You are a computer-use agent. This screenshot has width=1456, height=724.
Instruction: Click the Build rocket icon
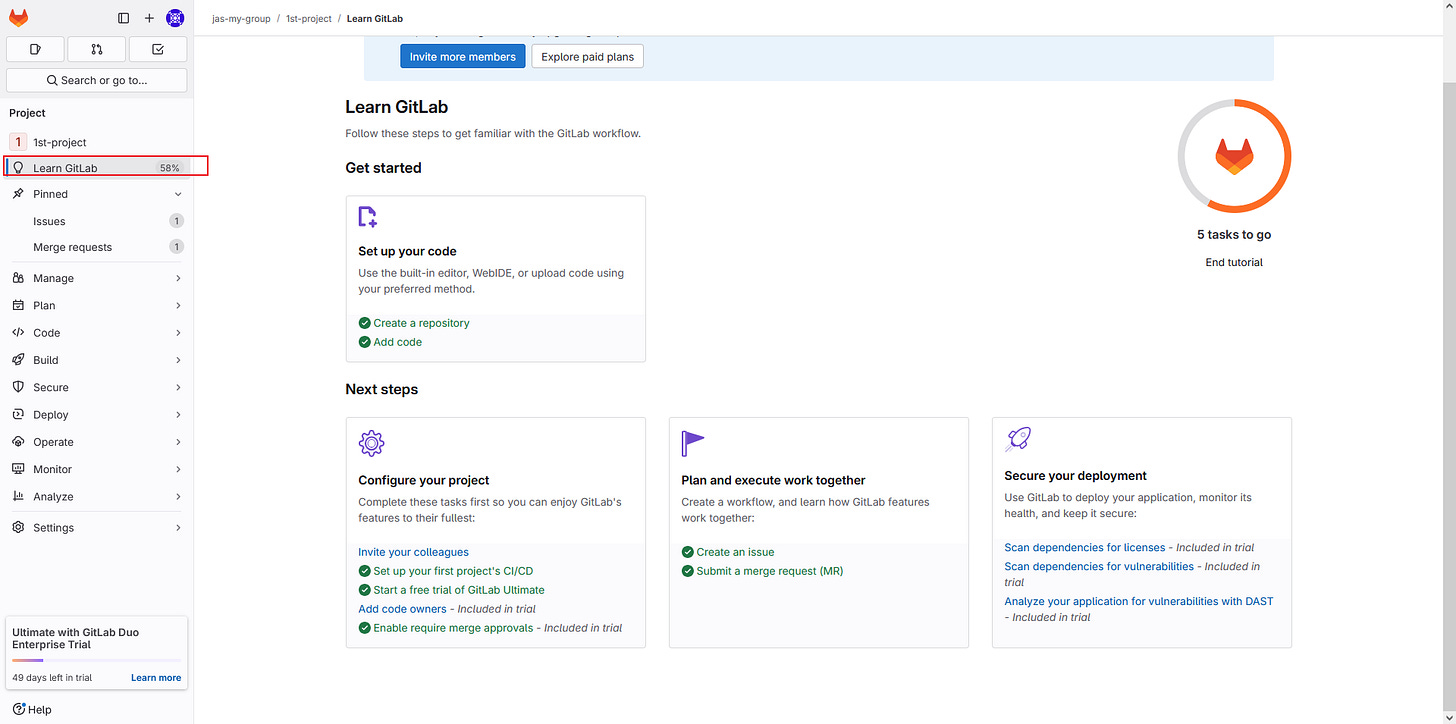coord(18,360)
